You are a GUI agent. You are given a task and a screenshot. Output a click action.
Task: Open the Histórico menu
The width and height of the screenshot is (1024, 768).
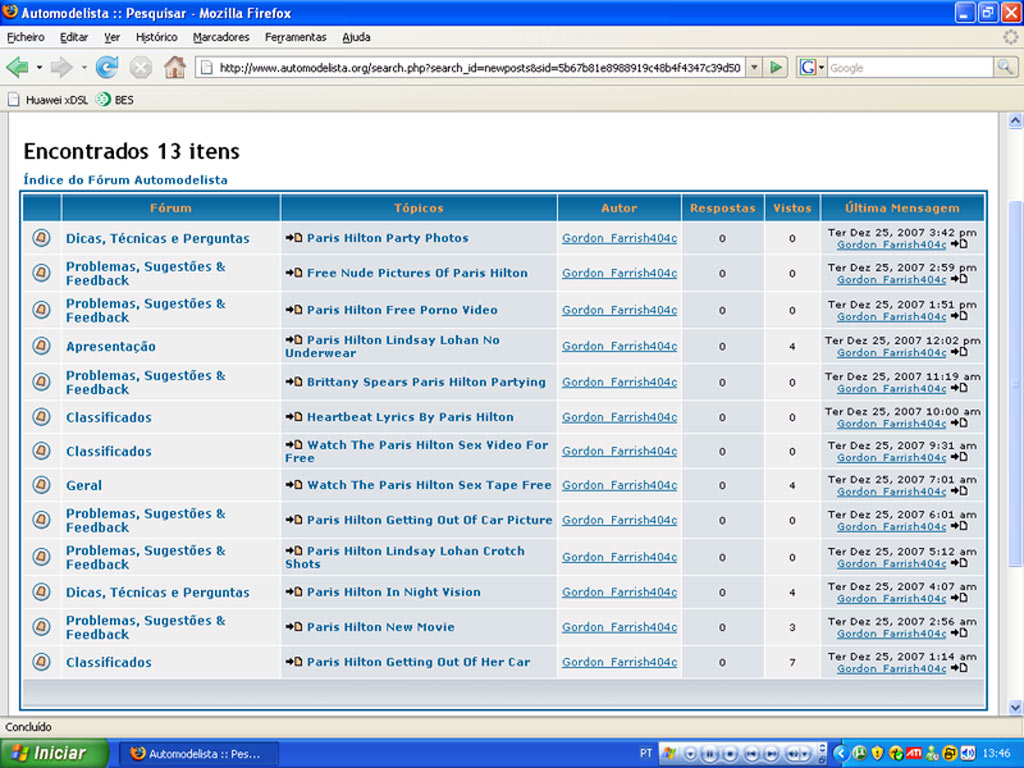pyautogui.click(x=156, y=37)
